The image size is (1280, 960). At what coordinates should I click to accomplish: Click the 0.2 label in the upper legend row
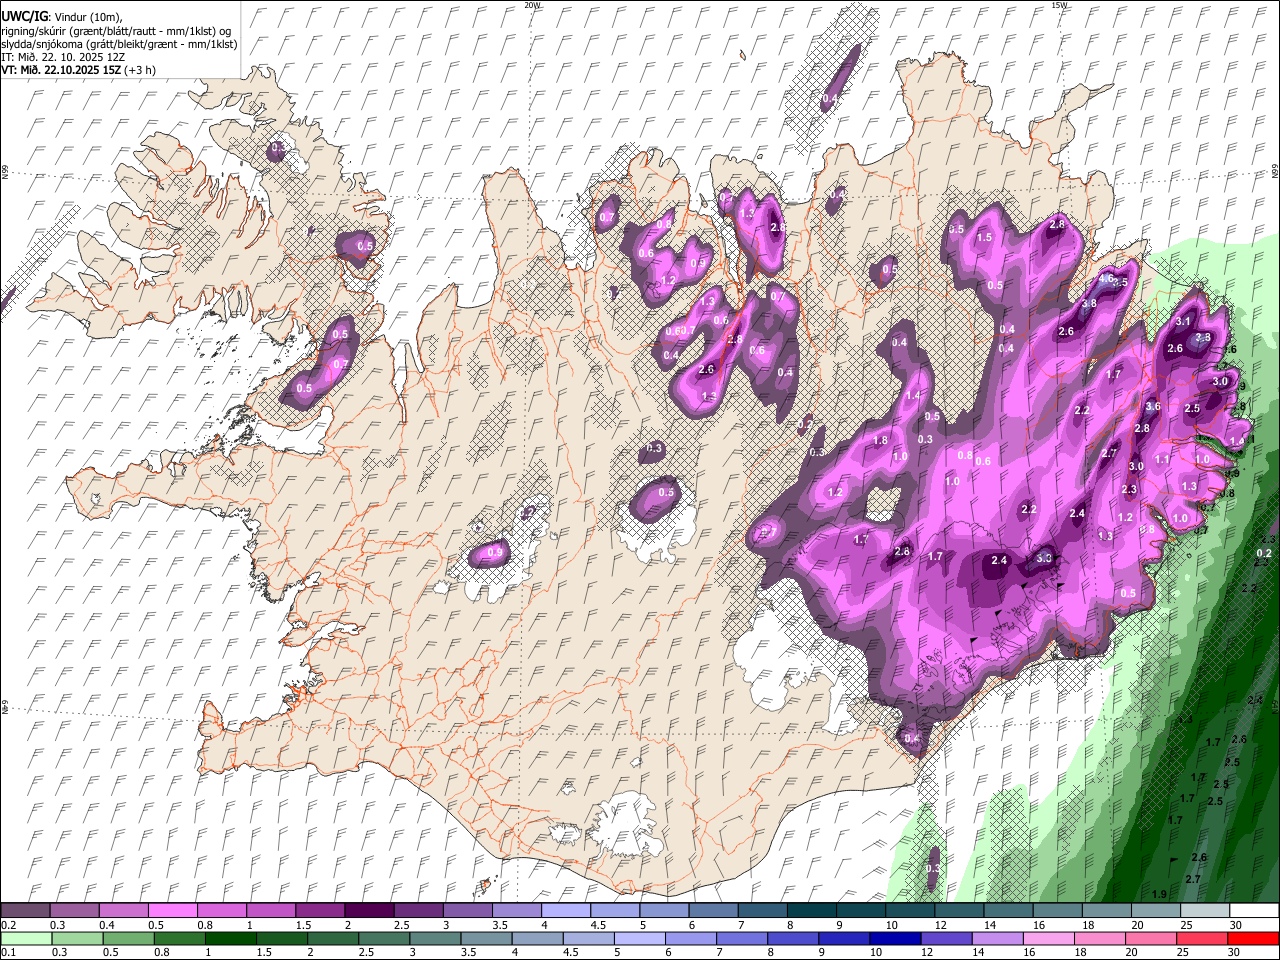click(x=8, y=925)
